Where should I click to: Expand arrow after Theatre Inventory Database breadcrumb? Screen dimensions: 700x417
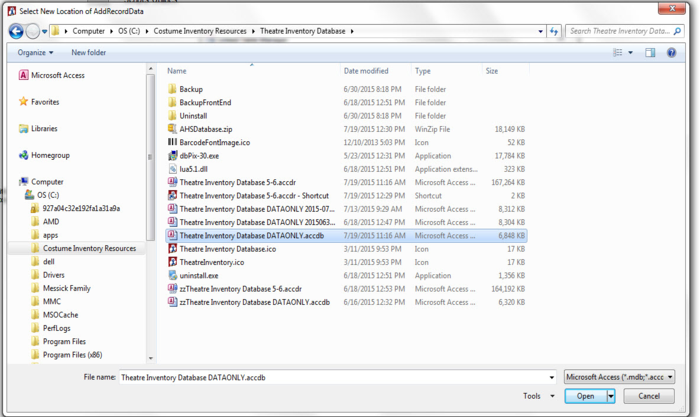[352, 31]
